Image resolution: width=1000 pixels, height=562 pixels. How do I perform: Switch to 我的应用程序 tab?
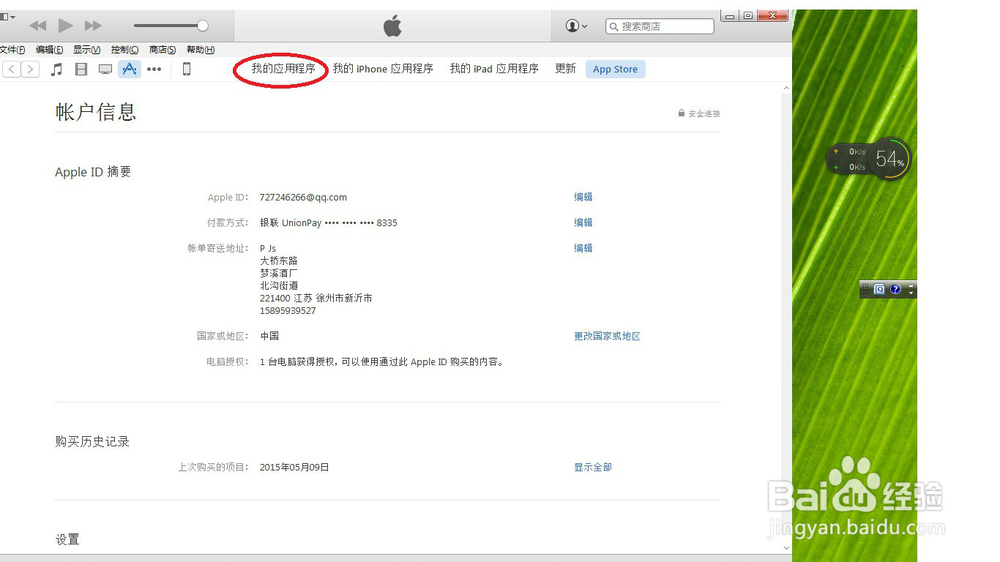[x=283, y=68]
